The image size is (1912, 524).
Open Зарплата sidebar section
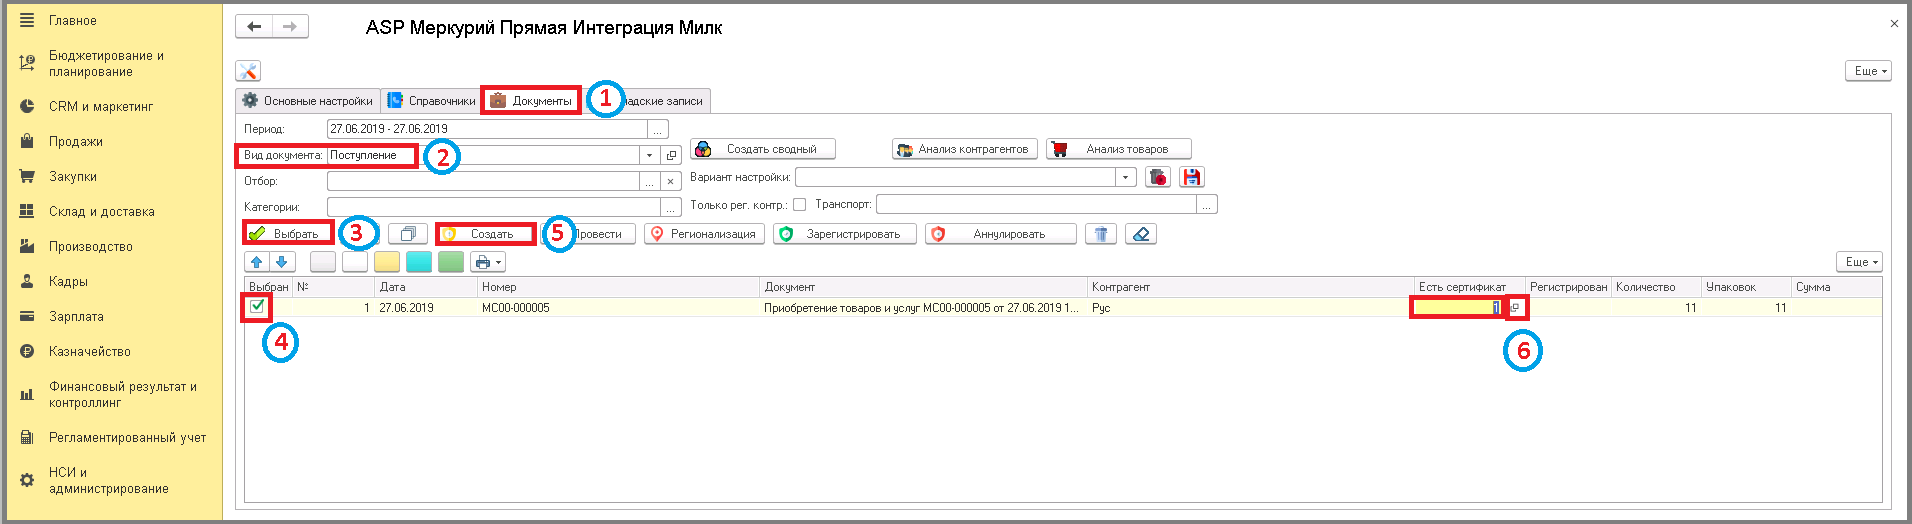pyautogui.click(x=76, y=316)
